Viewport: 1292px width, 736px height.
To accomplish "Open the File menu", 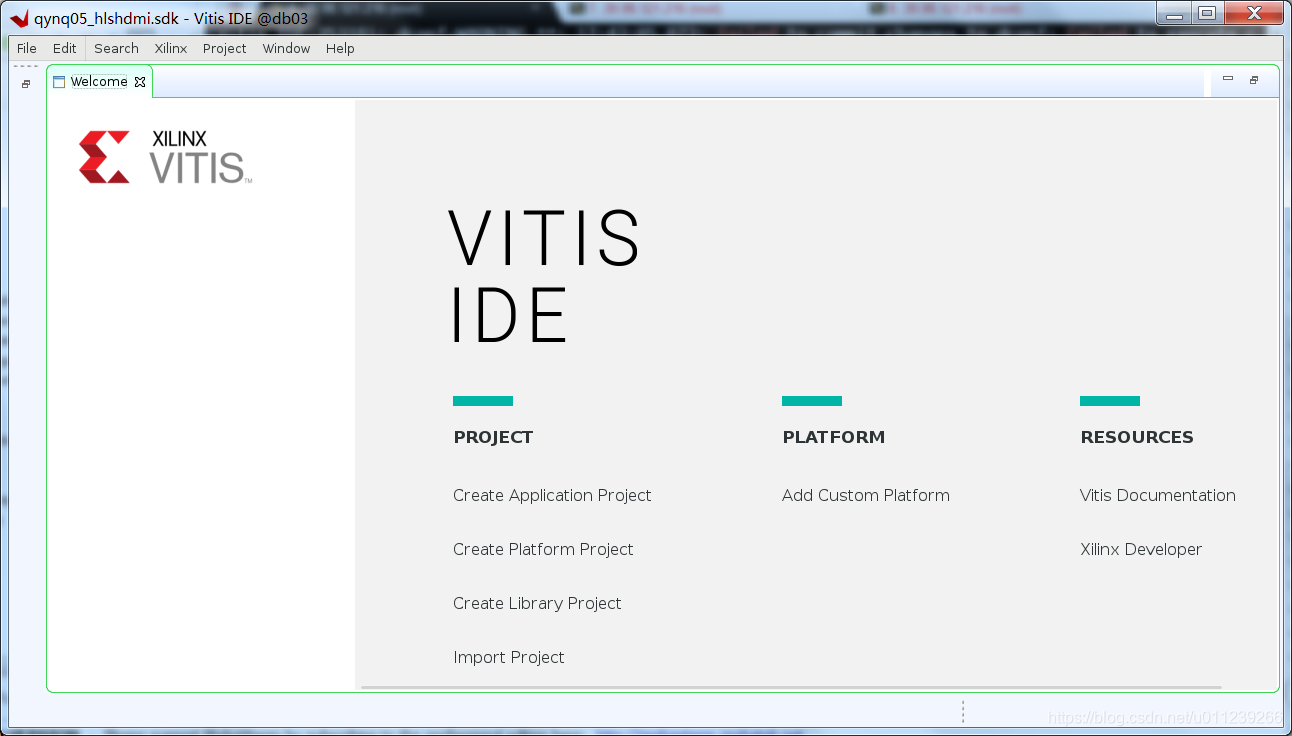I will (27, 48).
